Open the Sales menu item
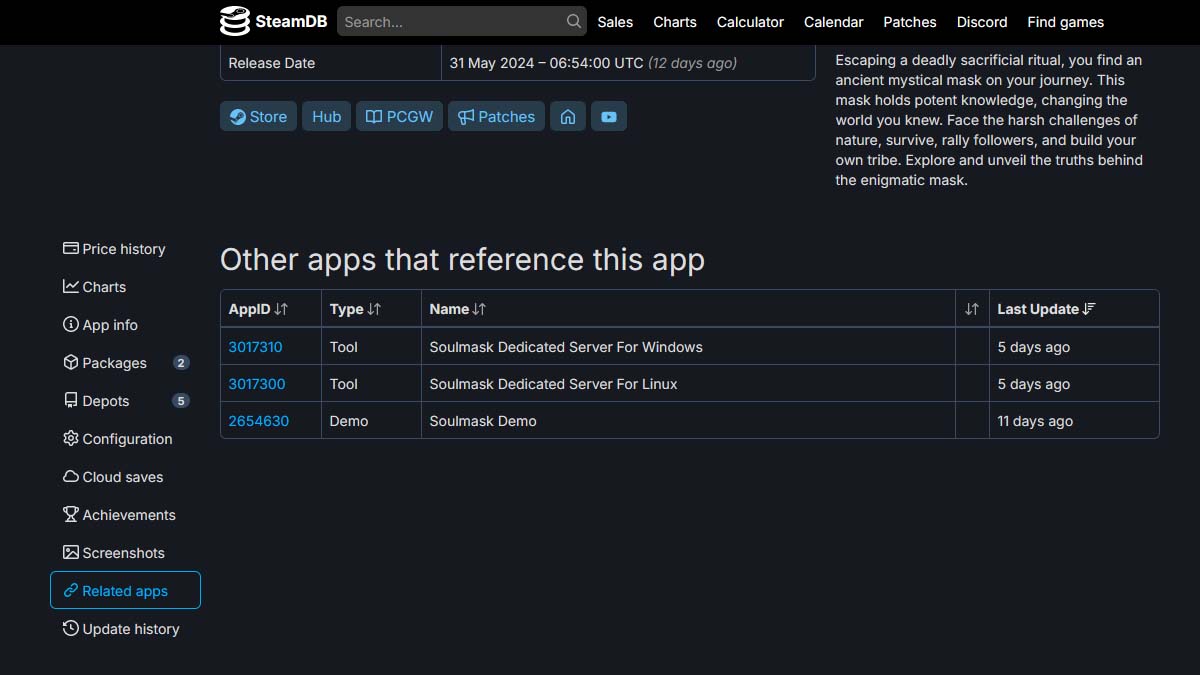 [x=615, y=21]
